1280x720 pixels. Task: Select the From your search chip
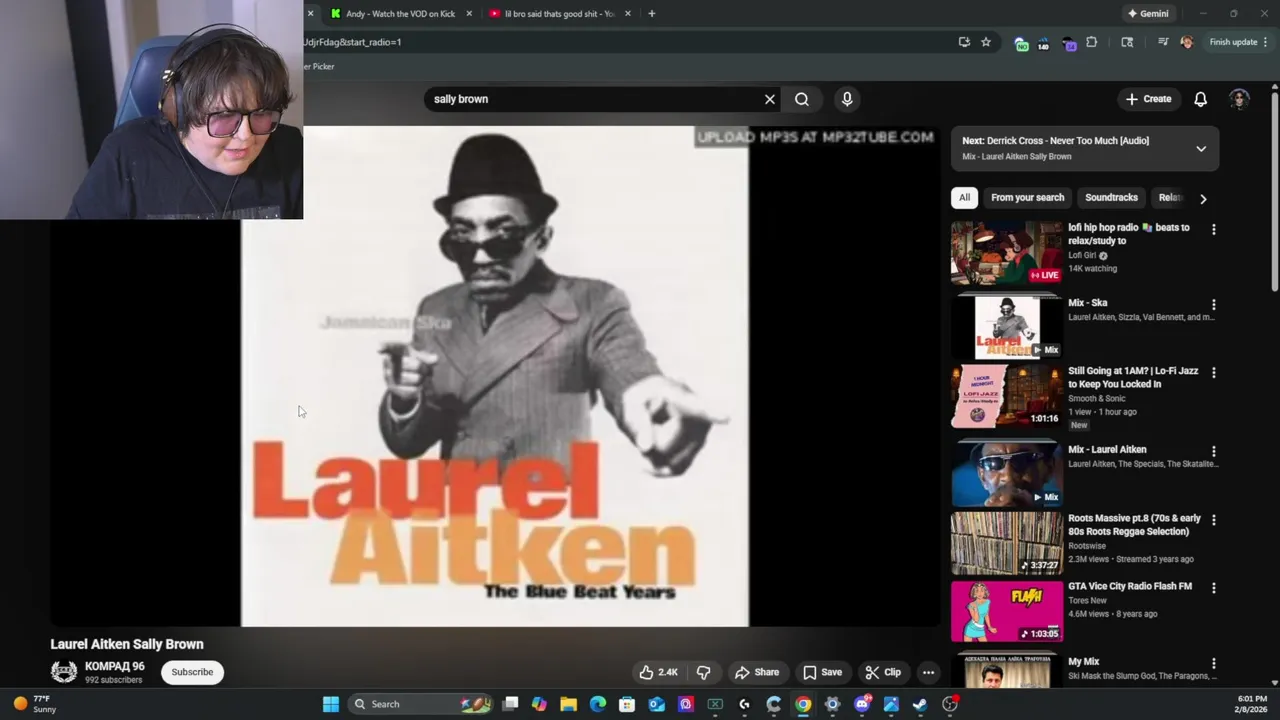point(1027,198)
